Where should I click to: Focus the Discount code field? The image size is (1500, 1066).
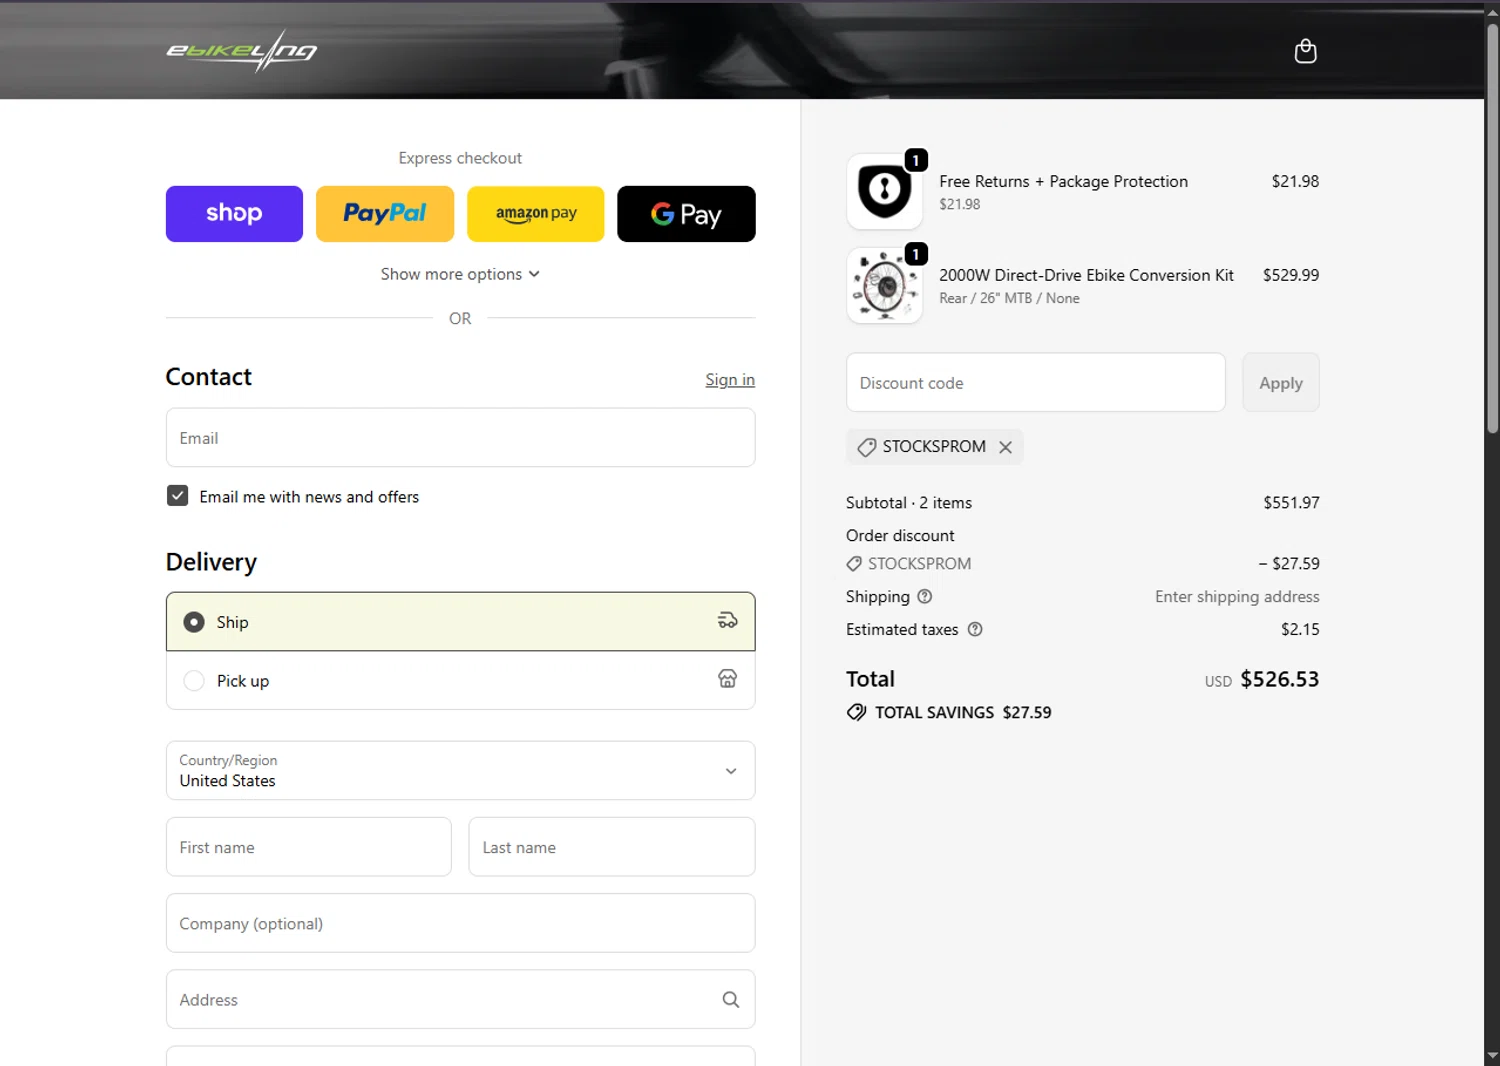(1036, 383)
